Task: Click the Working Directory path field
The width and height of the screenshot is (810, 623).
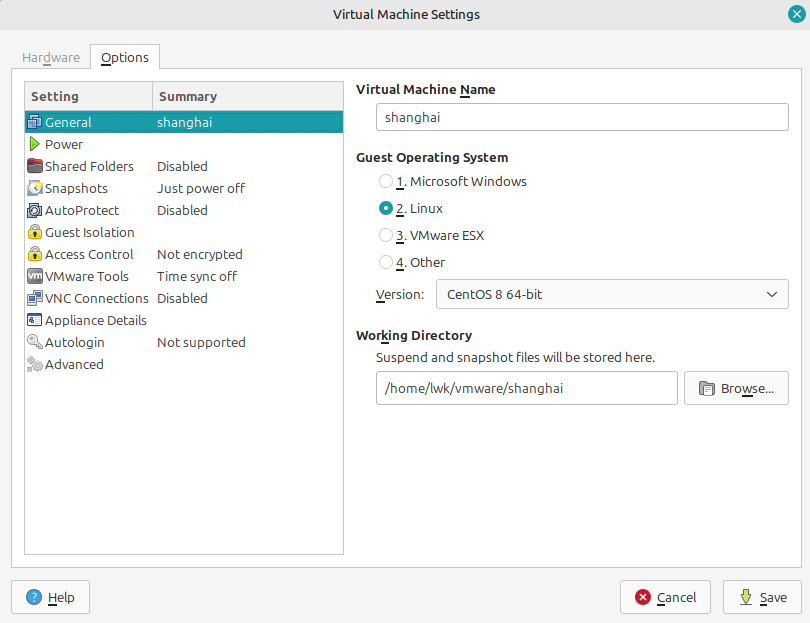Action: click(x=526, y=388)
